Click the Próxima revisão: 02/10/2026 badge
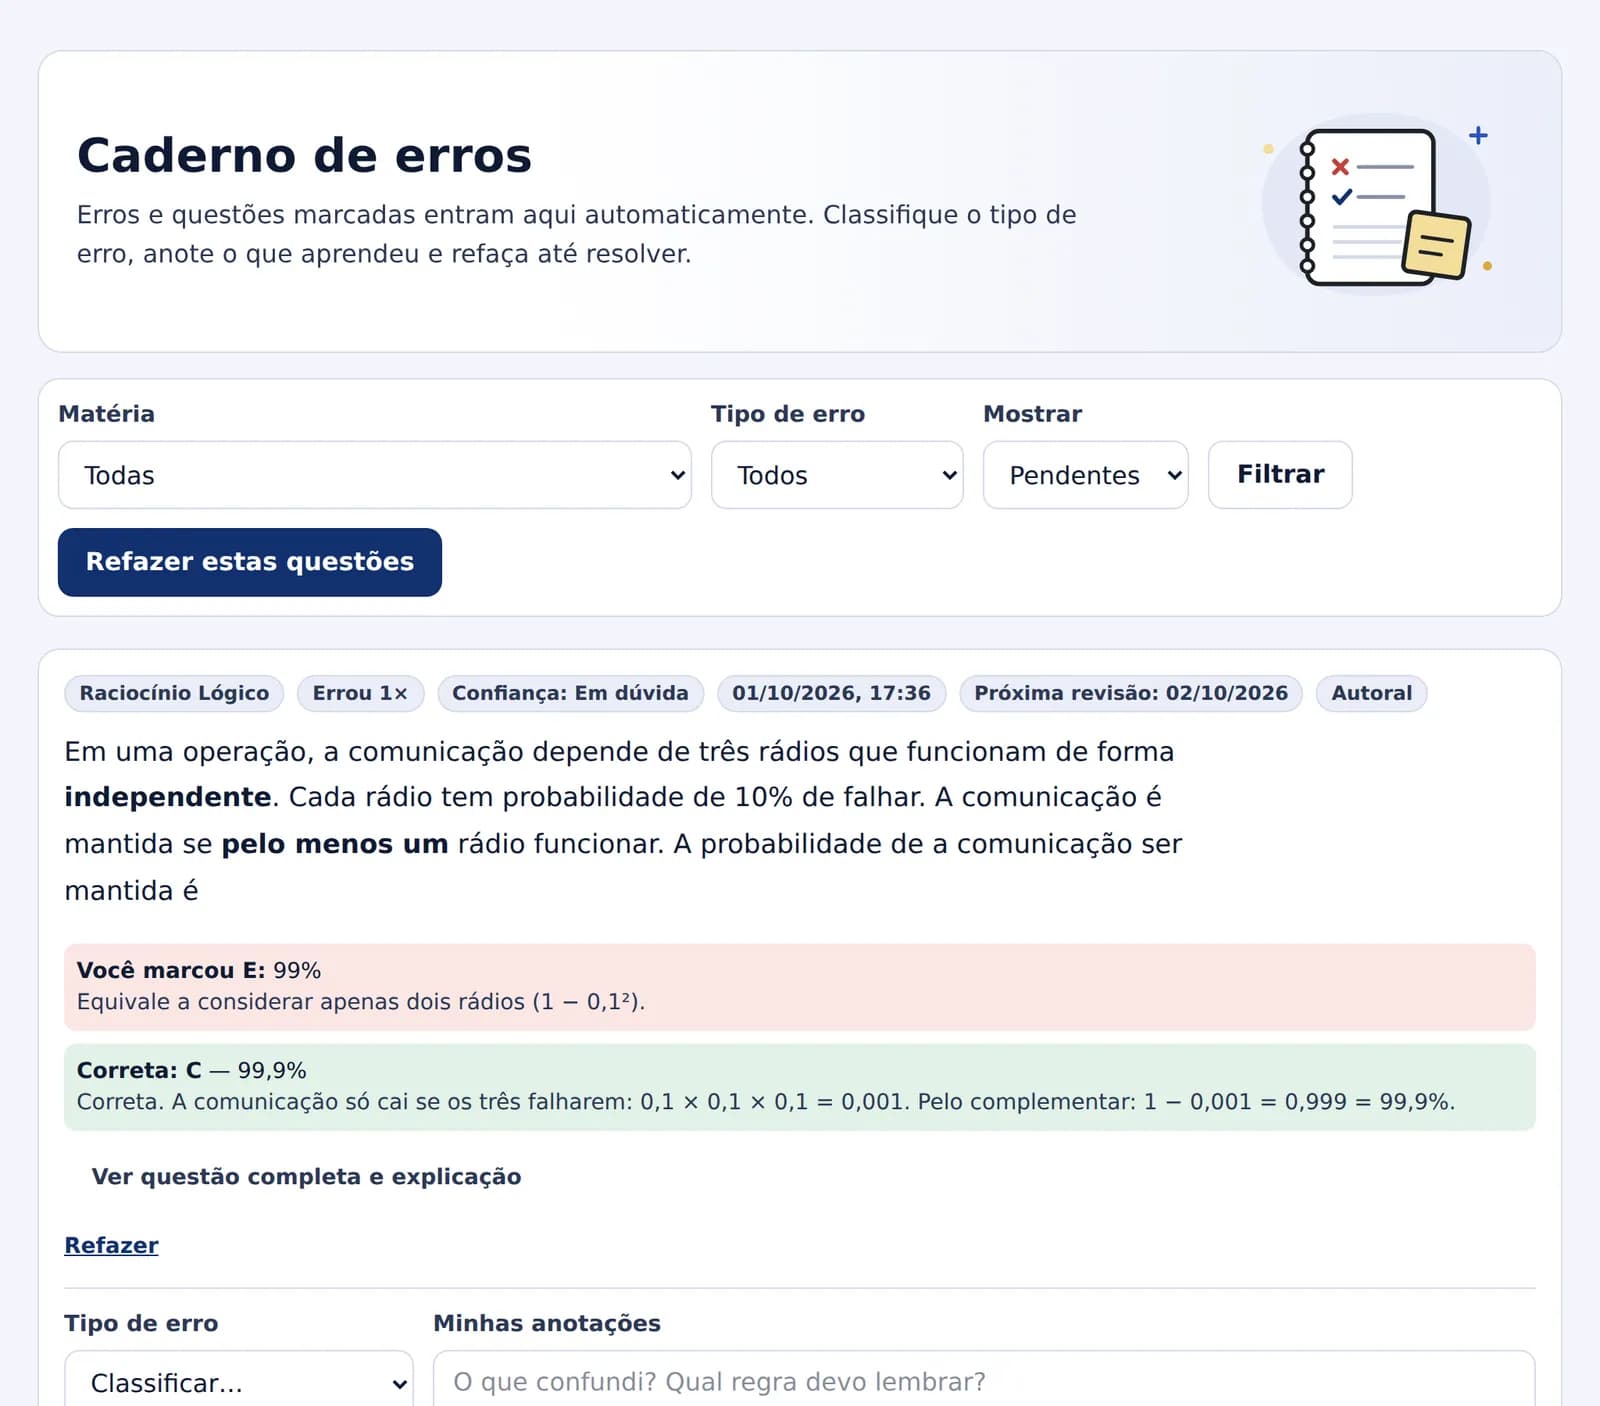The width and height of the screenshot is (1600, 1406). [1131, 693]
